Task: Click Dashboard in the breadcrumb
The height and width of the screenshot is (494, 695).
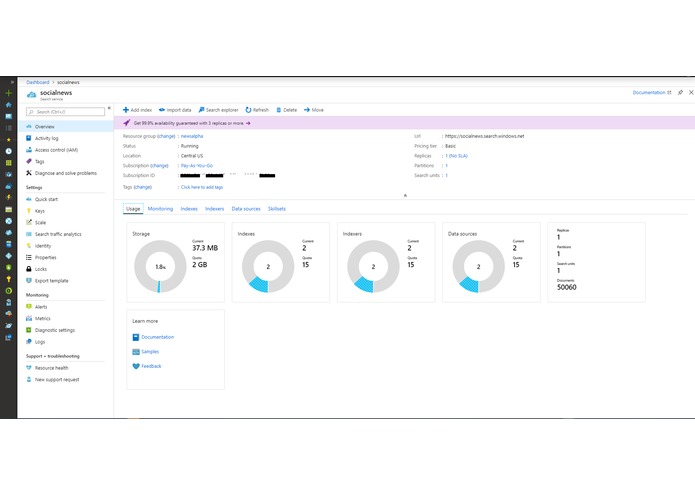Action: click(x=38, y=82)
